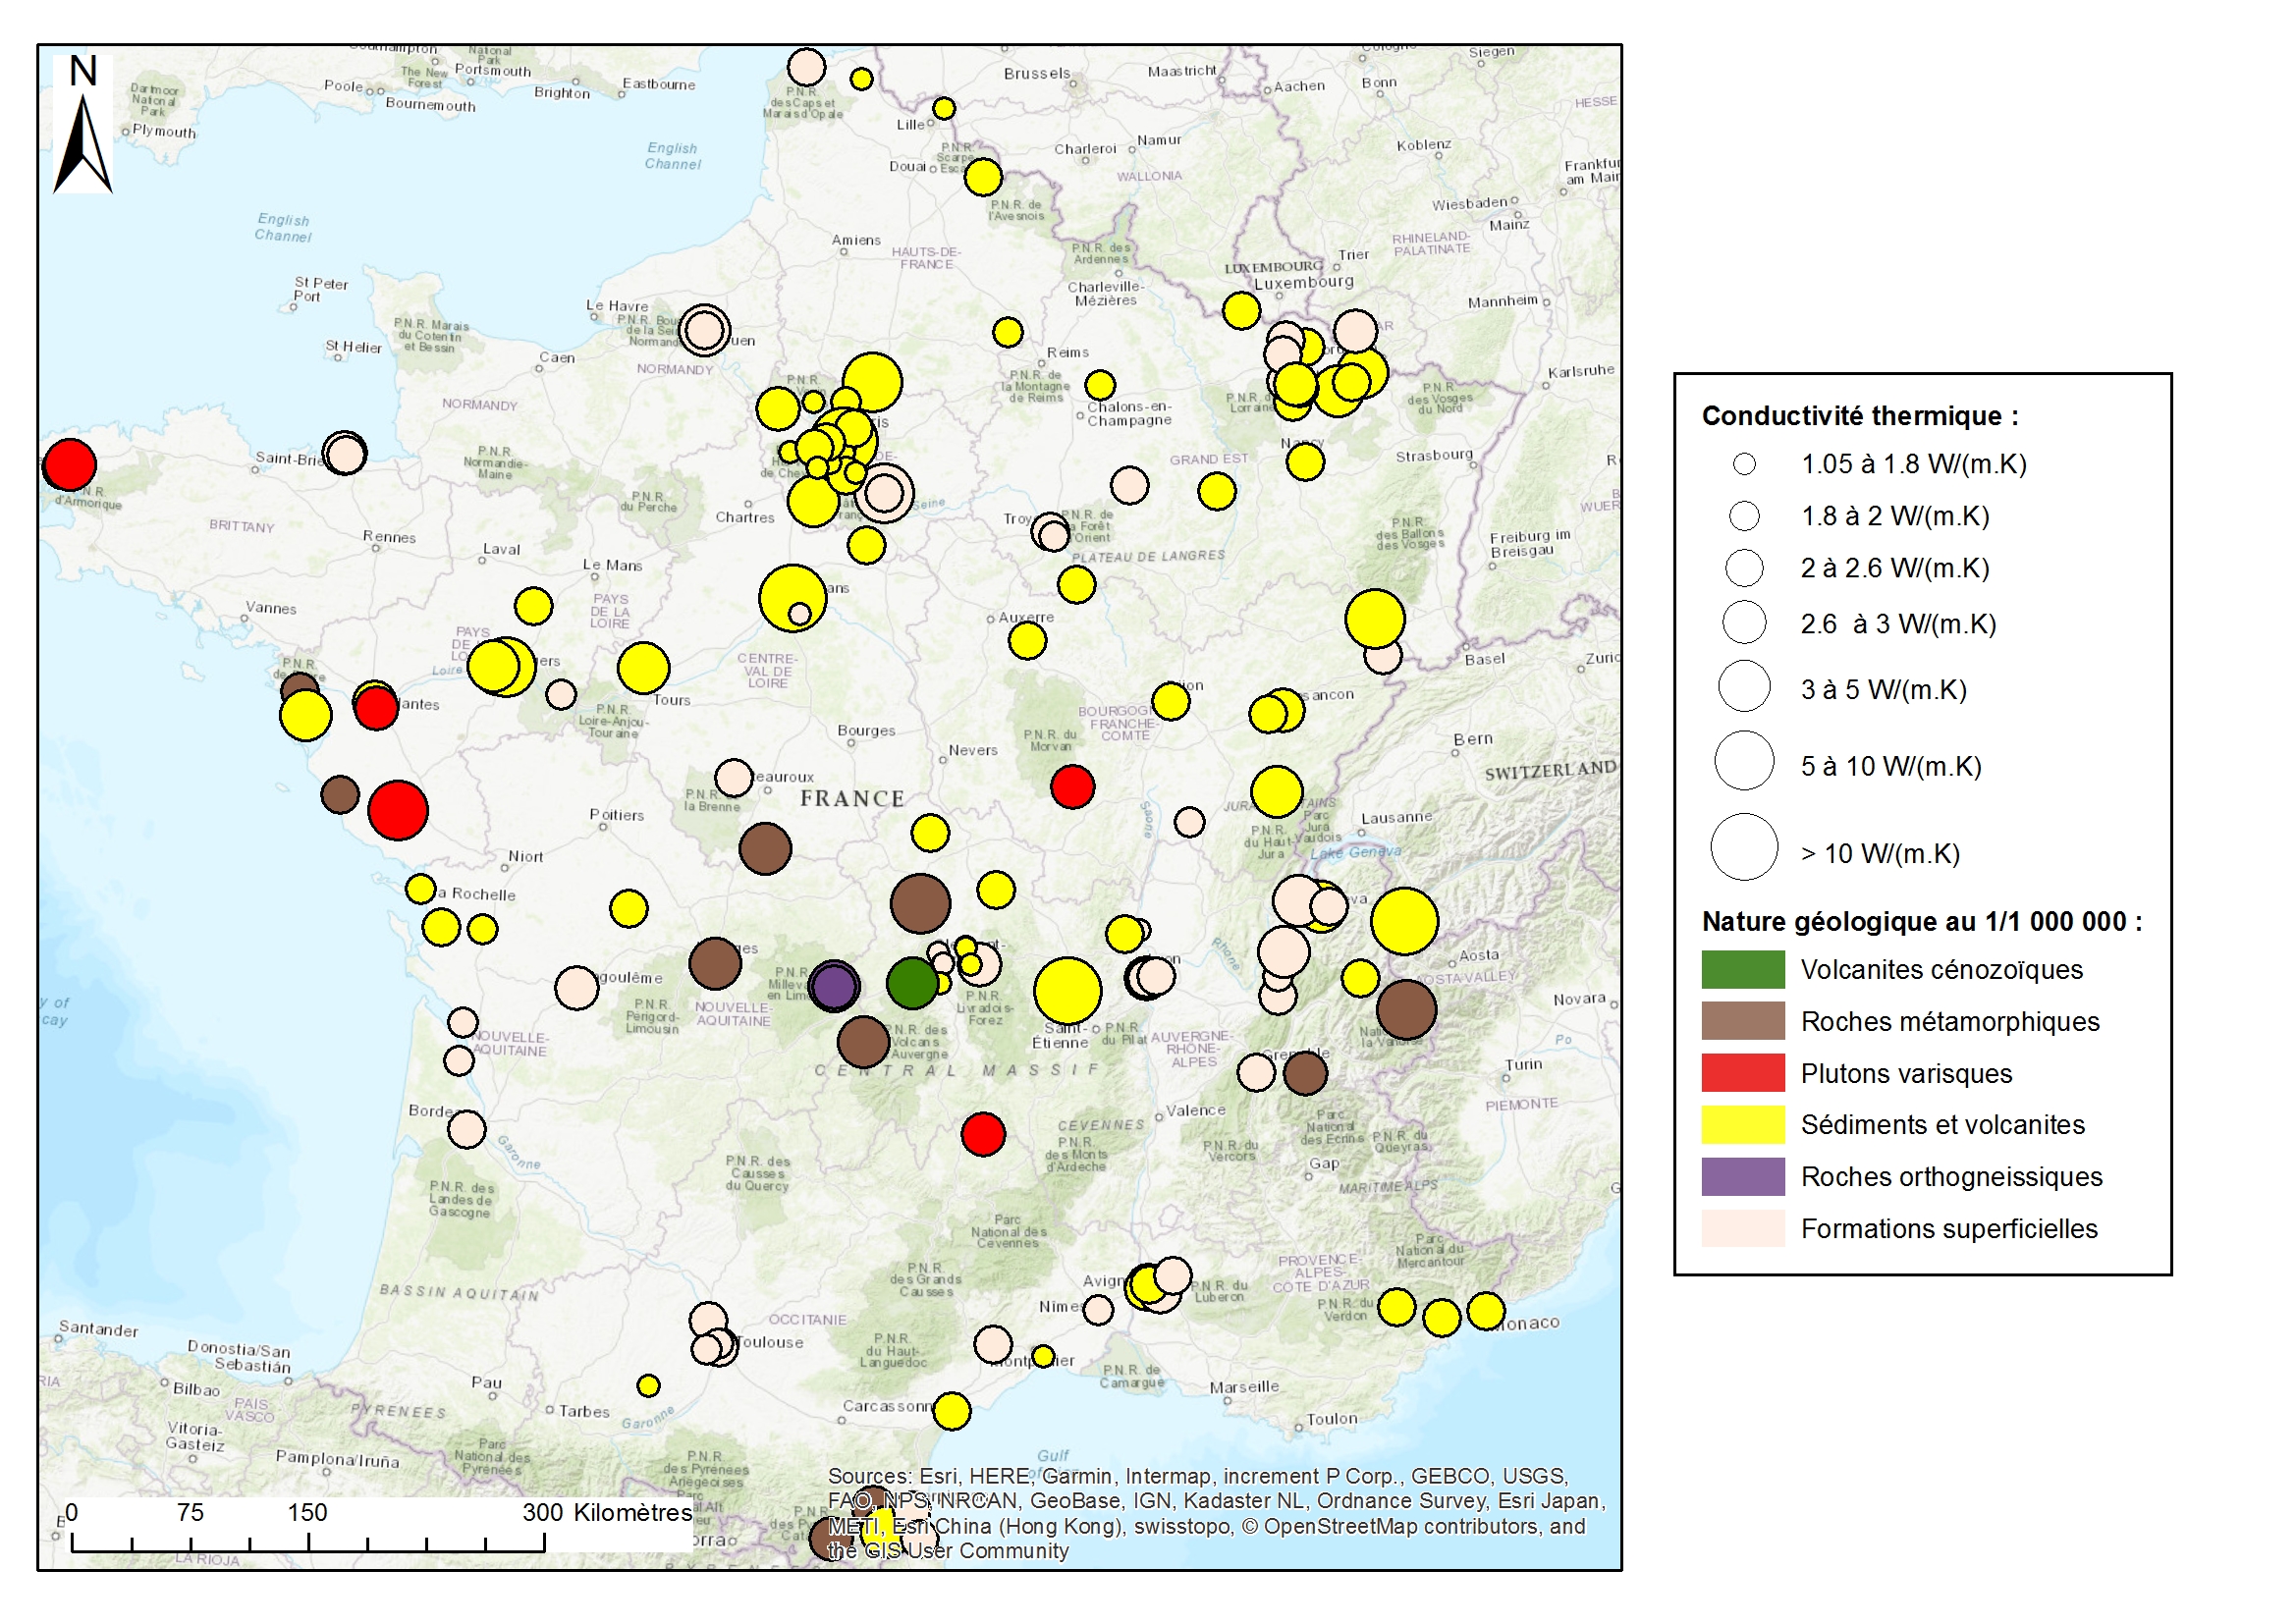Image resolution: width=2296 pixels, height=1624 pixels.
Task: Click the green Volcanites cénozoïques swatch
Action: pos(1743,969)
